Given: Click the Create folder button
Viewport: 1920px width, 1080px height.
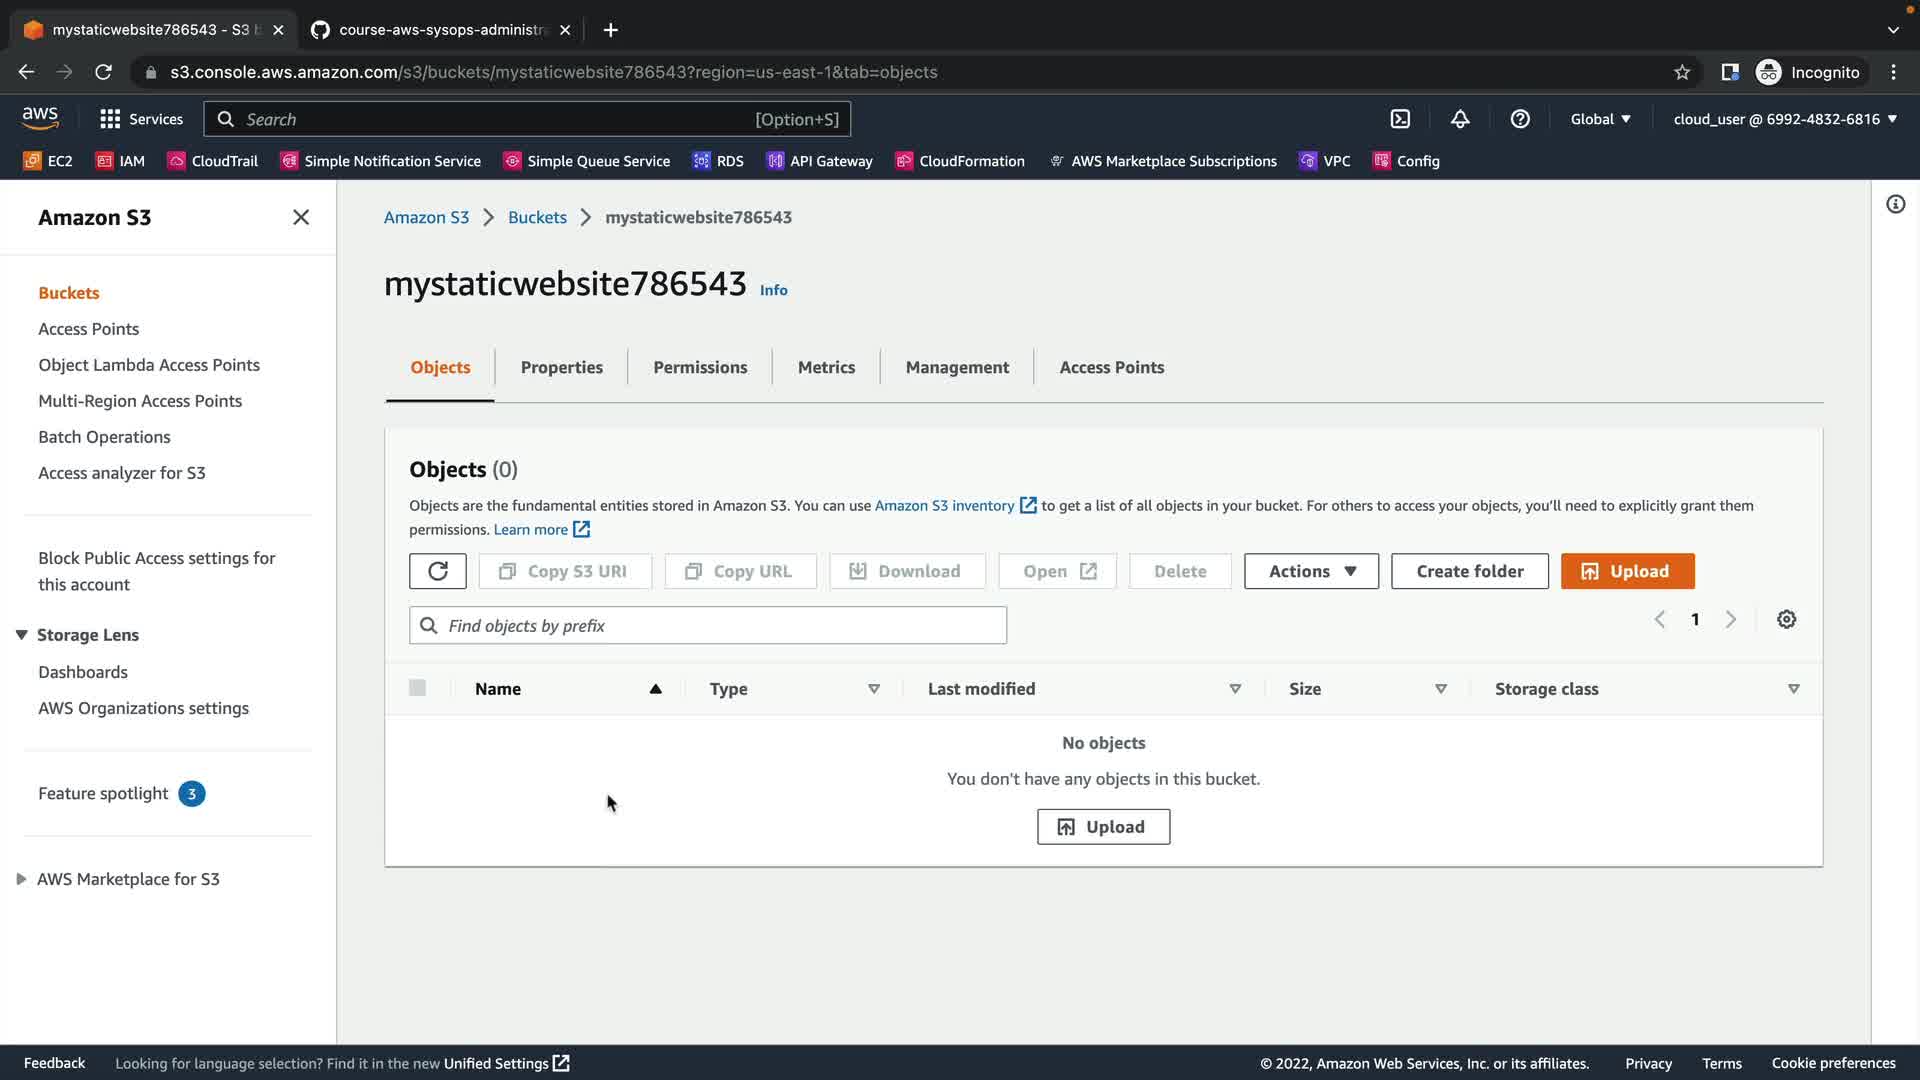Looking at the screenshot, I should 1469,571.
